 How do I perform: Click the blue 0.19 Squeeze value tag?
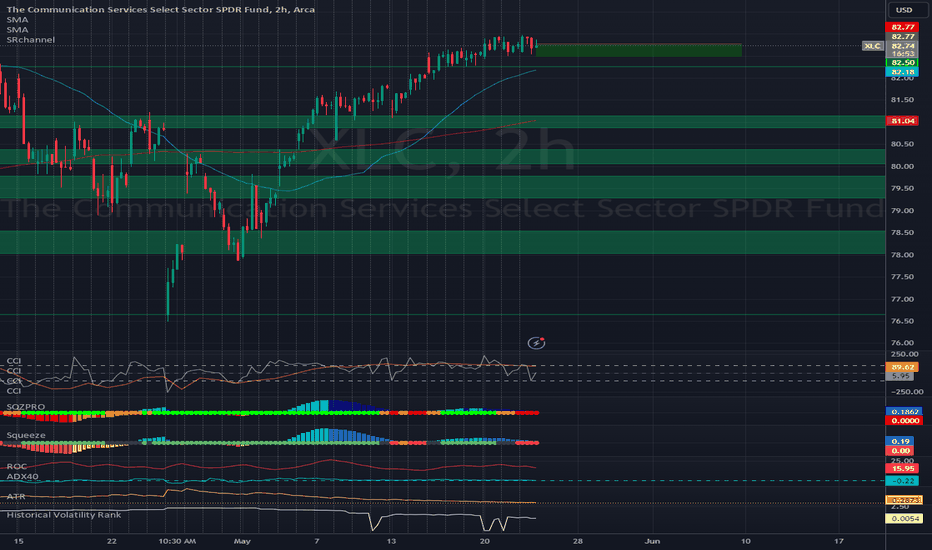[x=902, y=441]
